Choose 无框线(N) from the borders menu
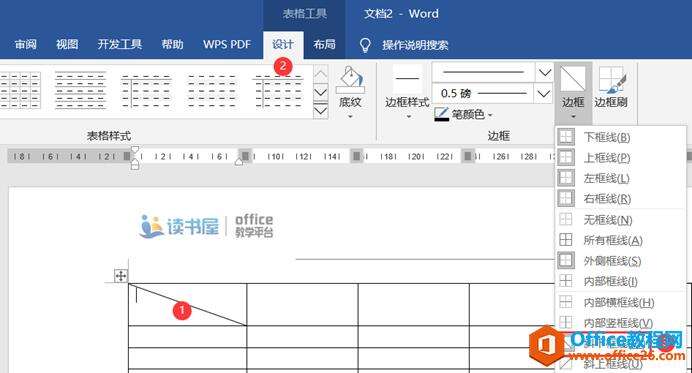This screenshot has width=692, height=373. point(621,219)
